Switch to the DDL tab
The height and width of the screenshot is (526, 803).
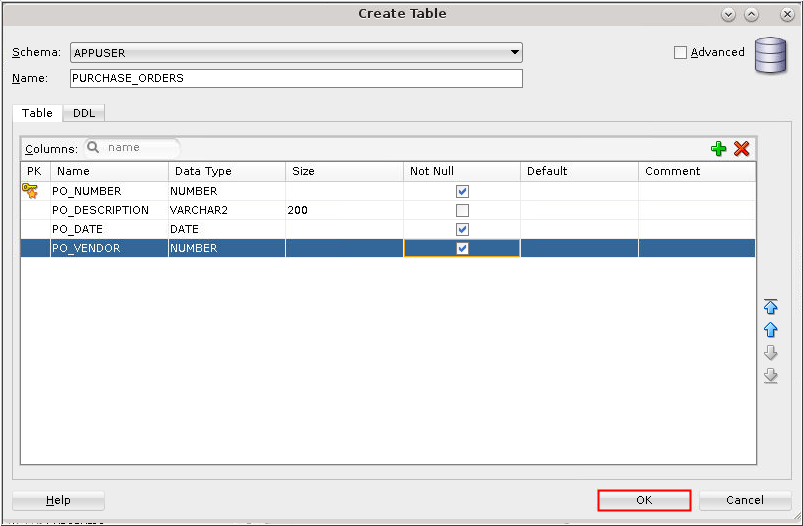tap(84, 113)
